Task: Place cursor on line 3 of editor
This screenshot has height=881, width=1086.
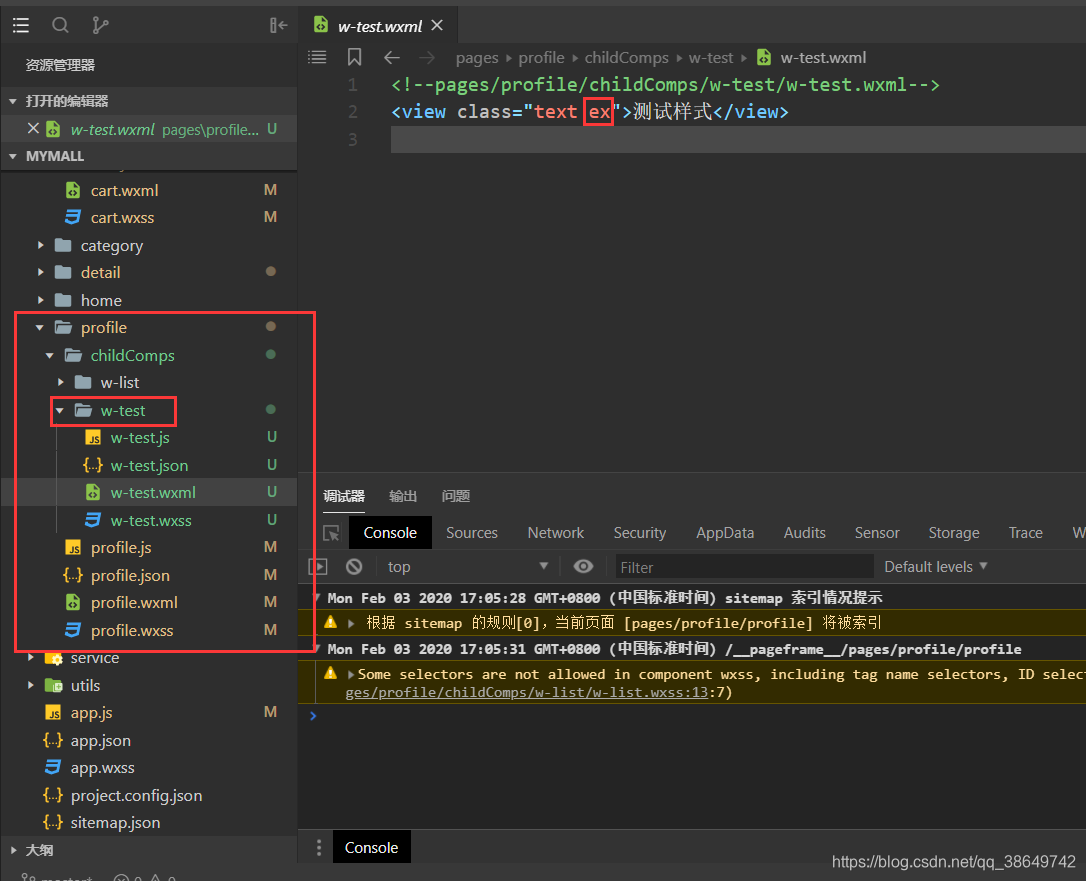Action: pos(738,139)
